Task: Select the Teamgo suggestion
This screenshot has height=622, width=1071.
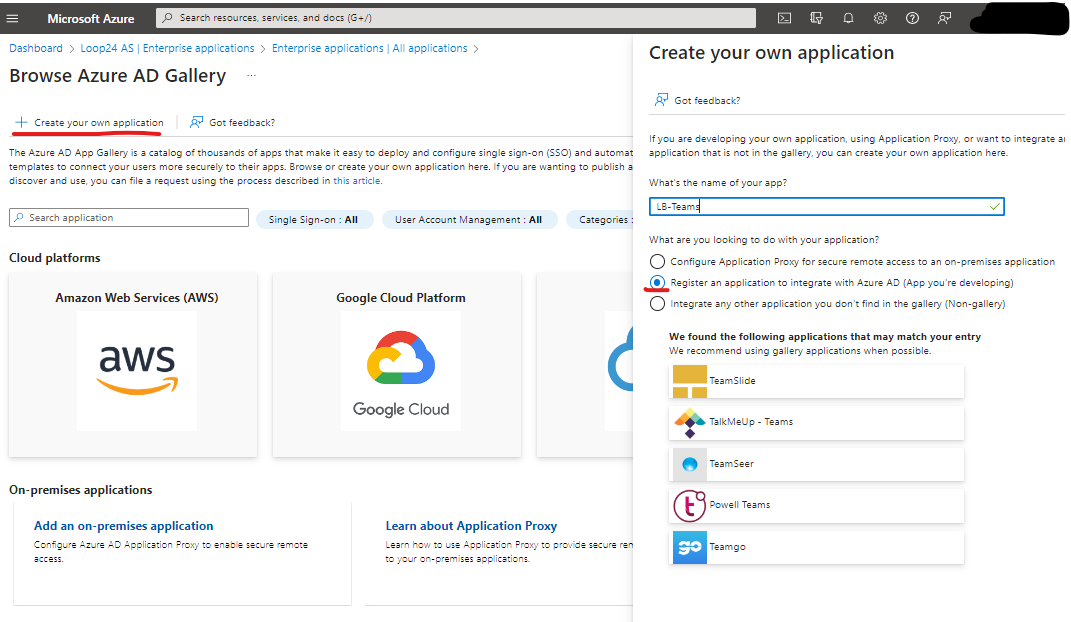Action: tap(816, 548)
